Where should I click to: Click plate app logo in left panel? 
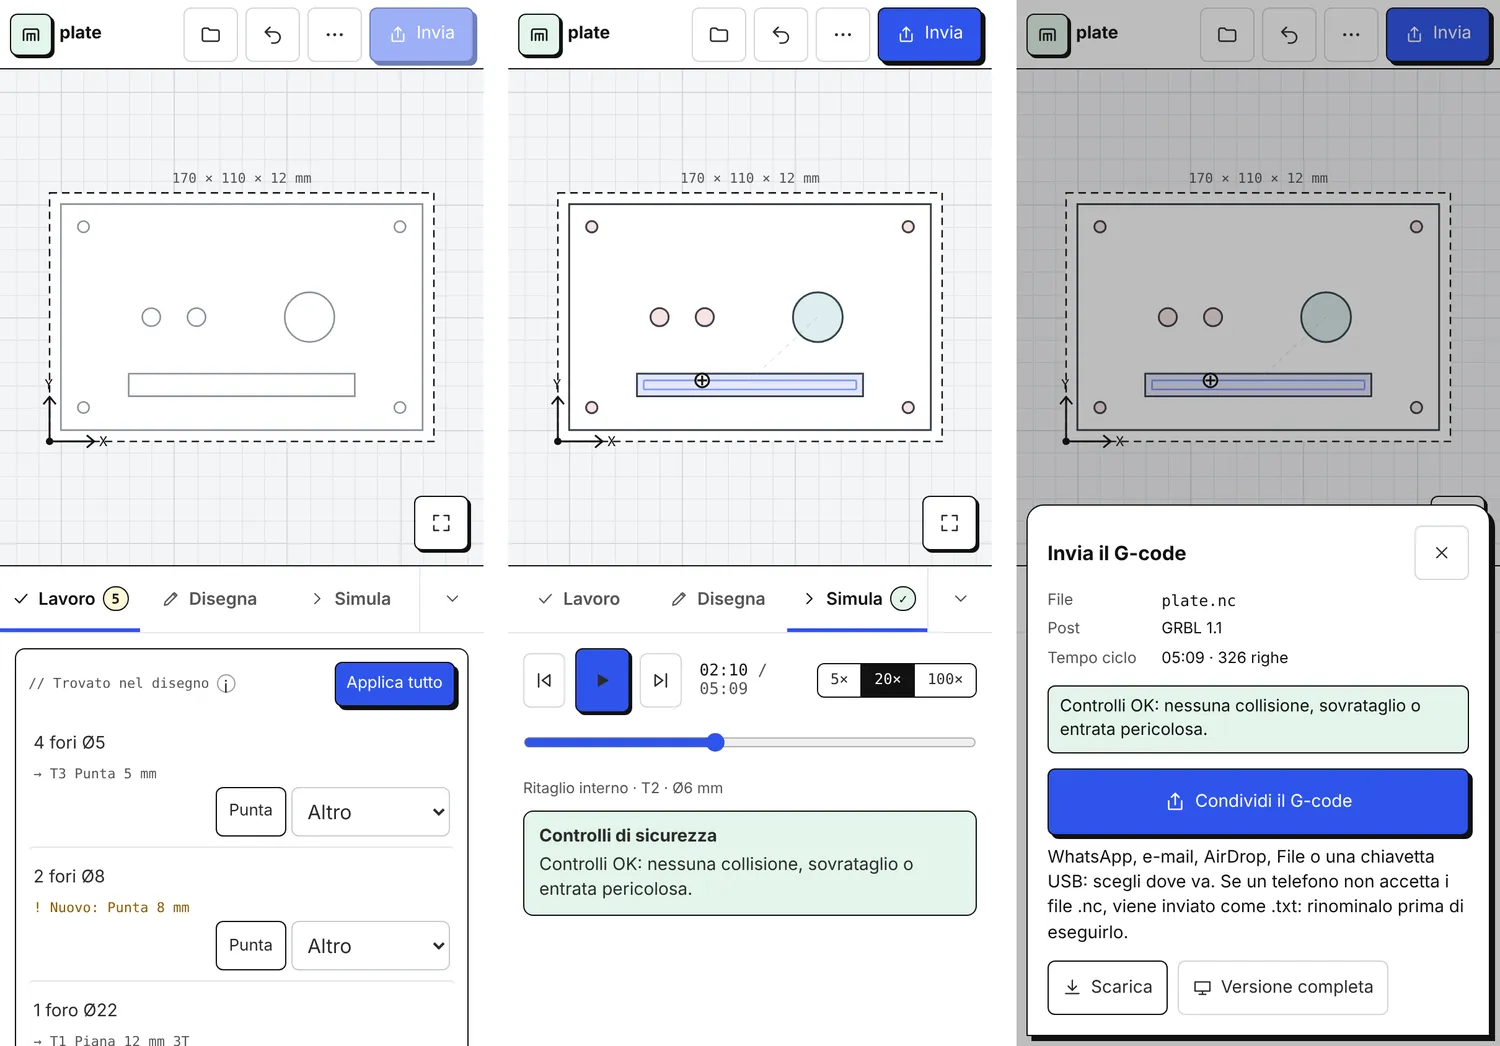31,35
